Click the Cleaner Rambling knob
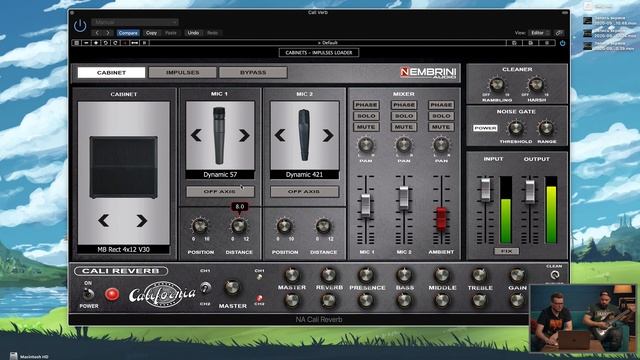 coord(497,84)
